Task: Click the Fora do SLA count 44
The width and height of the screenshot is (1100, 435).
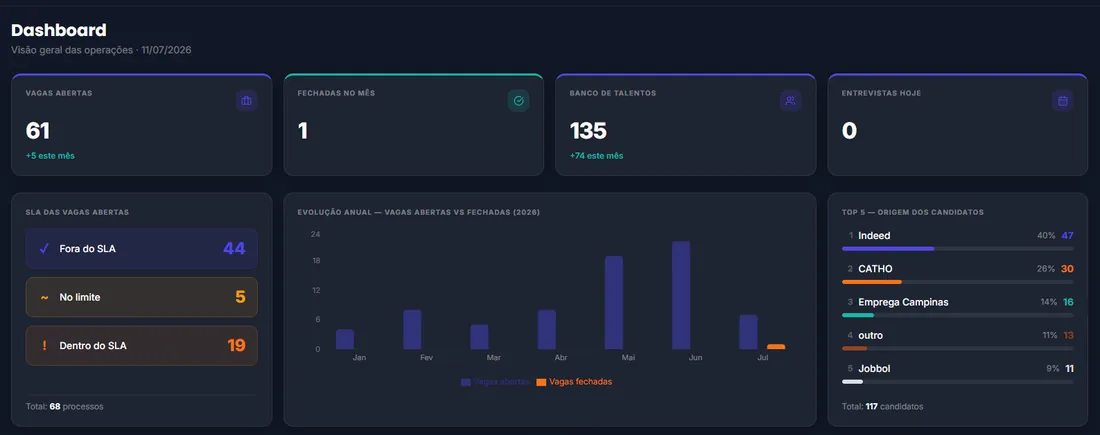Action: pos(234,248)
